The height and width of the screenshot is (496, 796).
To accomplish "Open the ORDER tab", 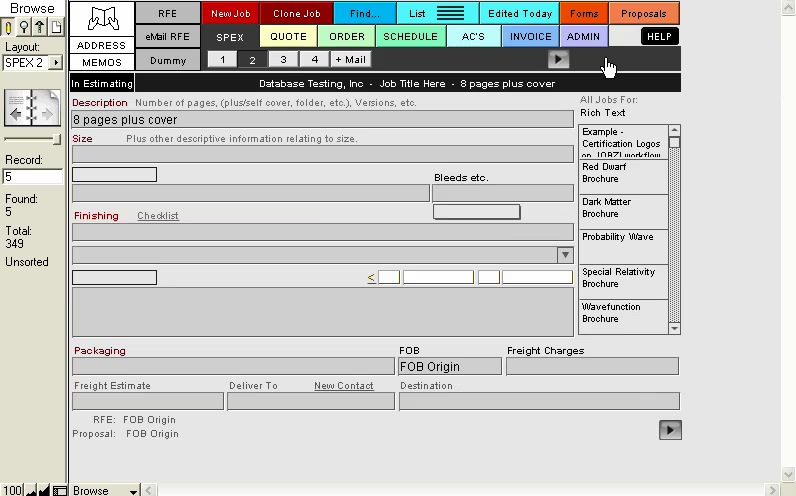I will pos(347,37).
